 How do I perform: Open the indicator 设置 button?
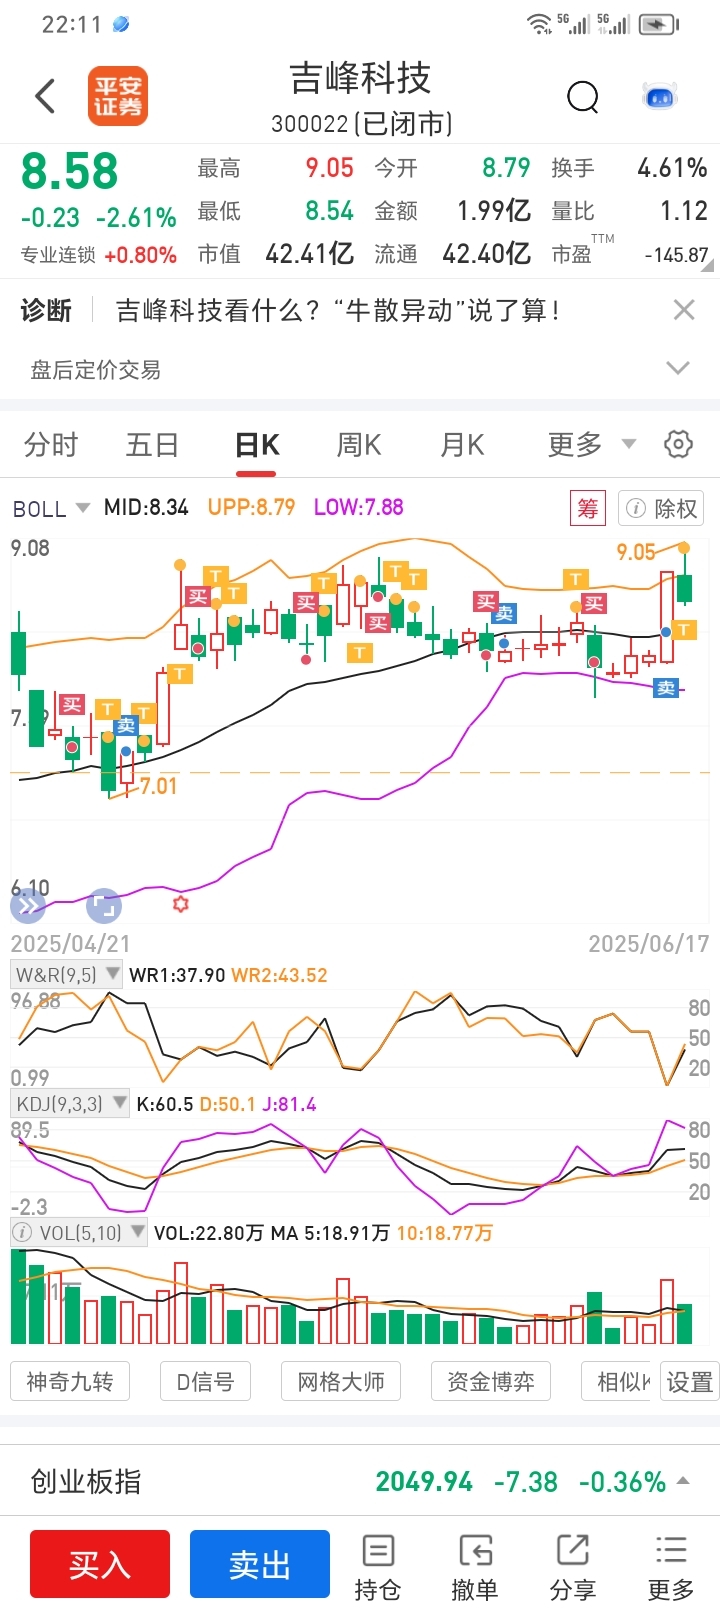(x=690, y=1381)
